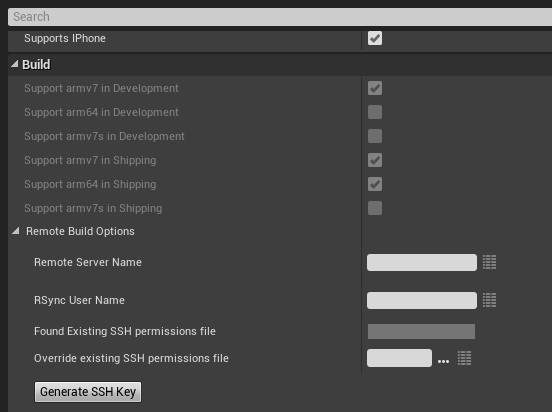Click the Remote Server Name text field
The image size is (552, 412).
pyautogui.click(x=422, y=262)
